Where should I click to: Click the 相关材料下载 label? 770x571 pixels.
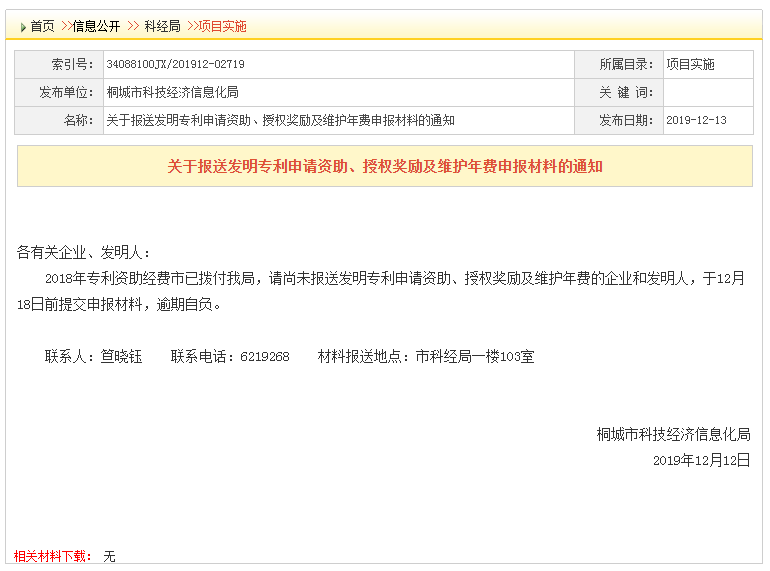point(53,556)
